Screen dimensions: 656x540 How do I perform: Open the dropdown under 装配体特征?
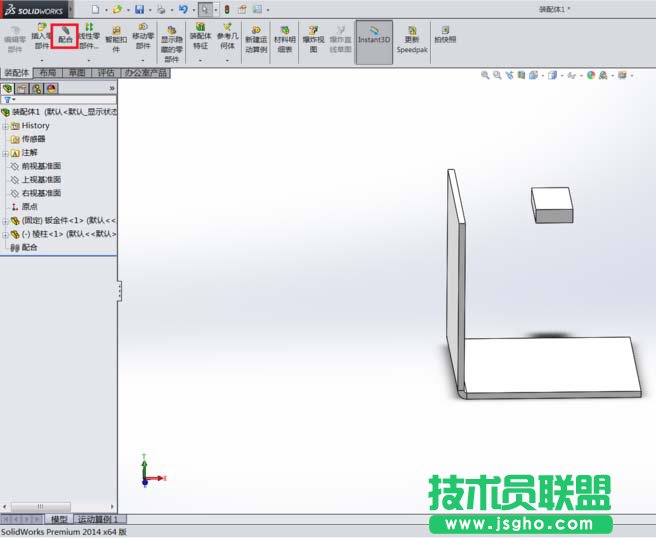coord(200,61)
